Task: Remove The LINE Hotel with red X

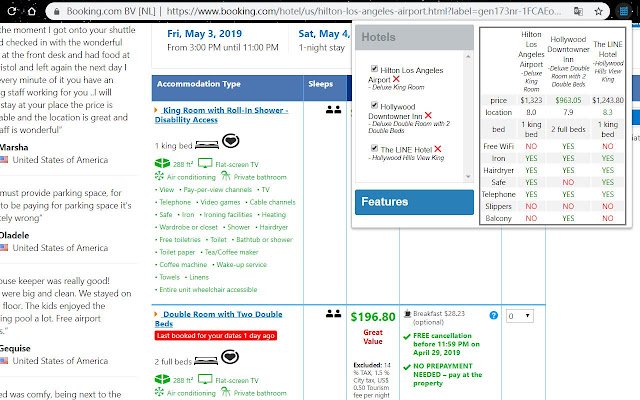Action: [x=438, y=149]
